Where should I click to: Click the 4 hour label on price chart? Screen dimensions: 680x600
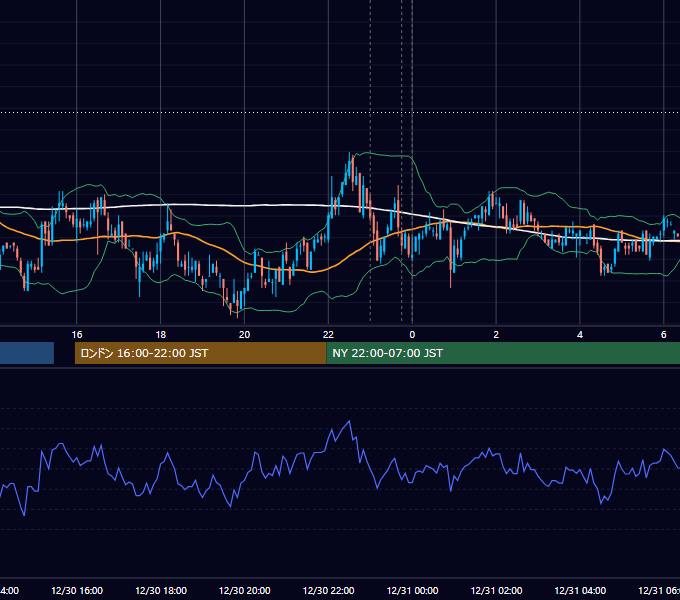click(x=580, y=335)
